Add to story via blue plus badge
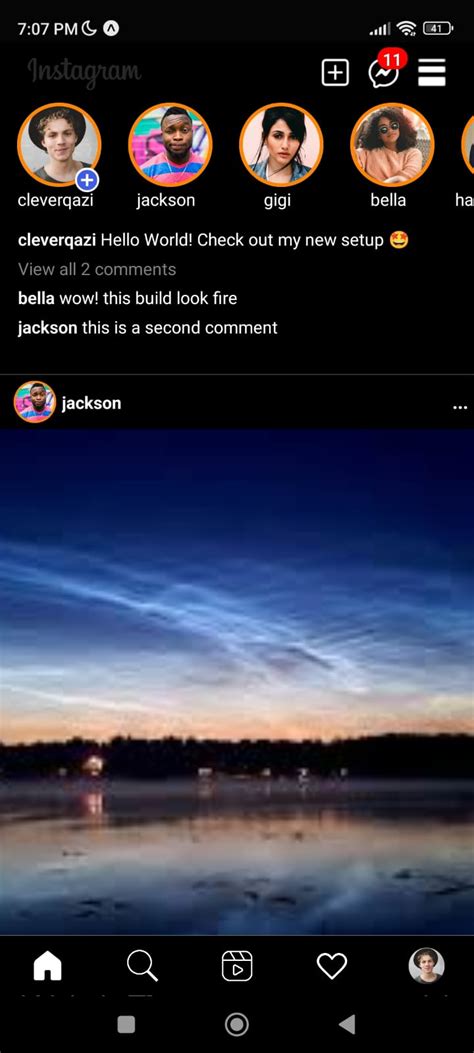The image size is (474, 1053). [87, 180]
